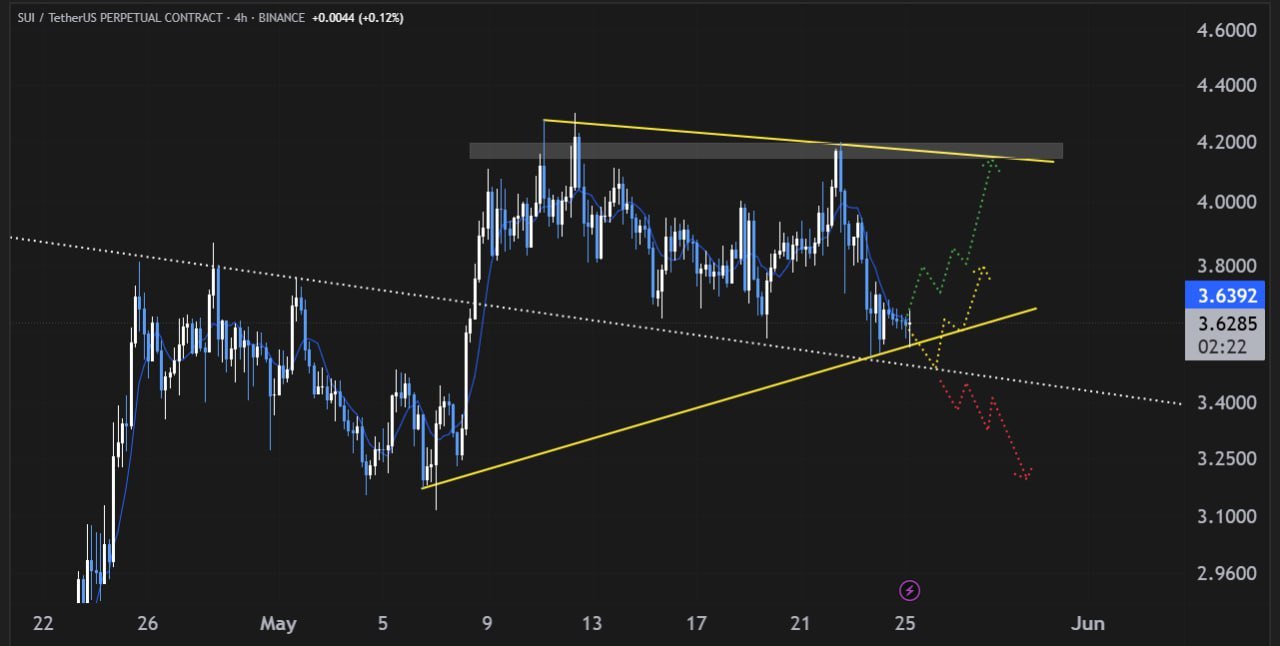Click the 3.1000 price axis label

[x=1226, y=516]
